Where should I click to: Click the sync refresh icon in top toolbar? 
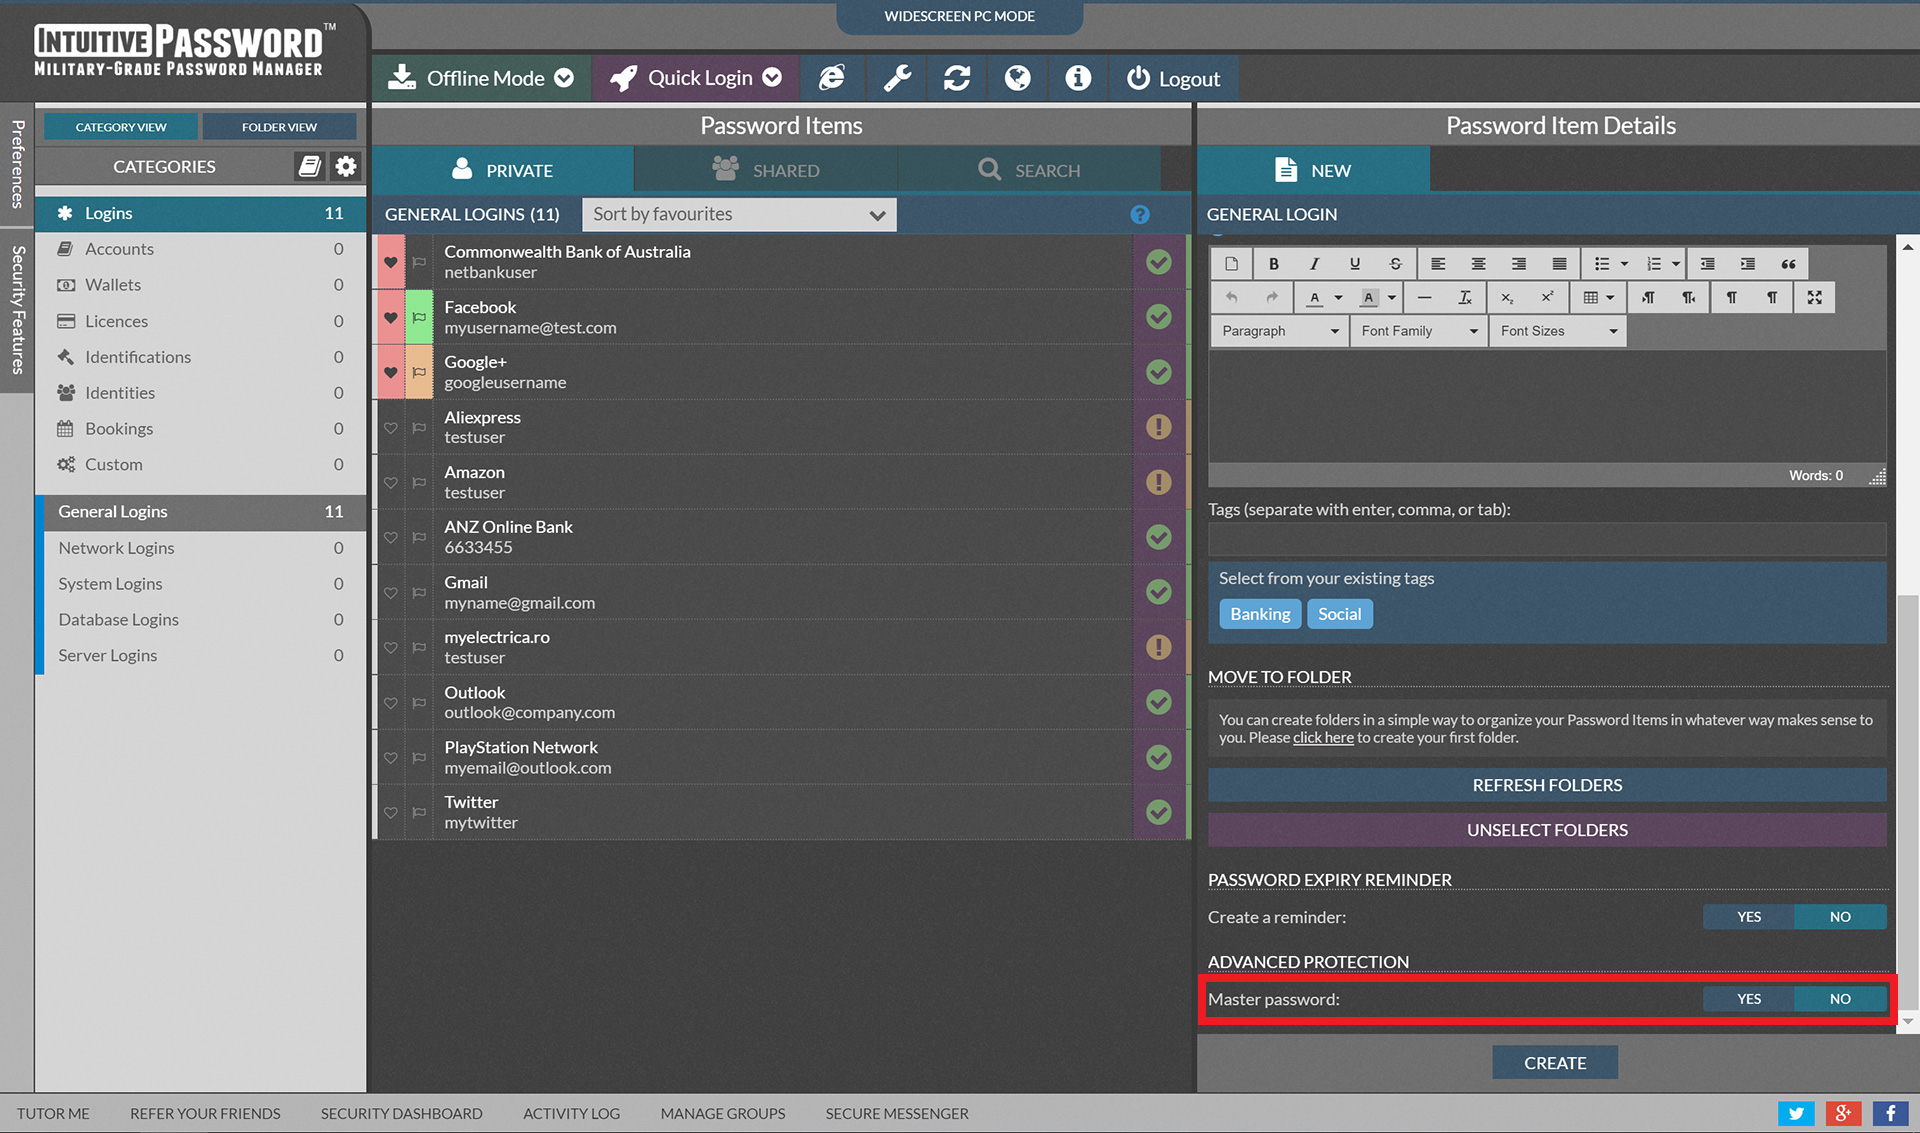[957, 78]
